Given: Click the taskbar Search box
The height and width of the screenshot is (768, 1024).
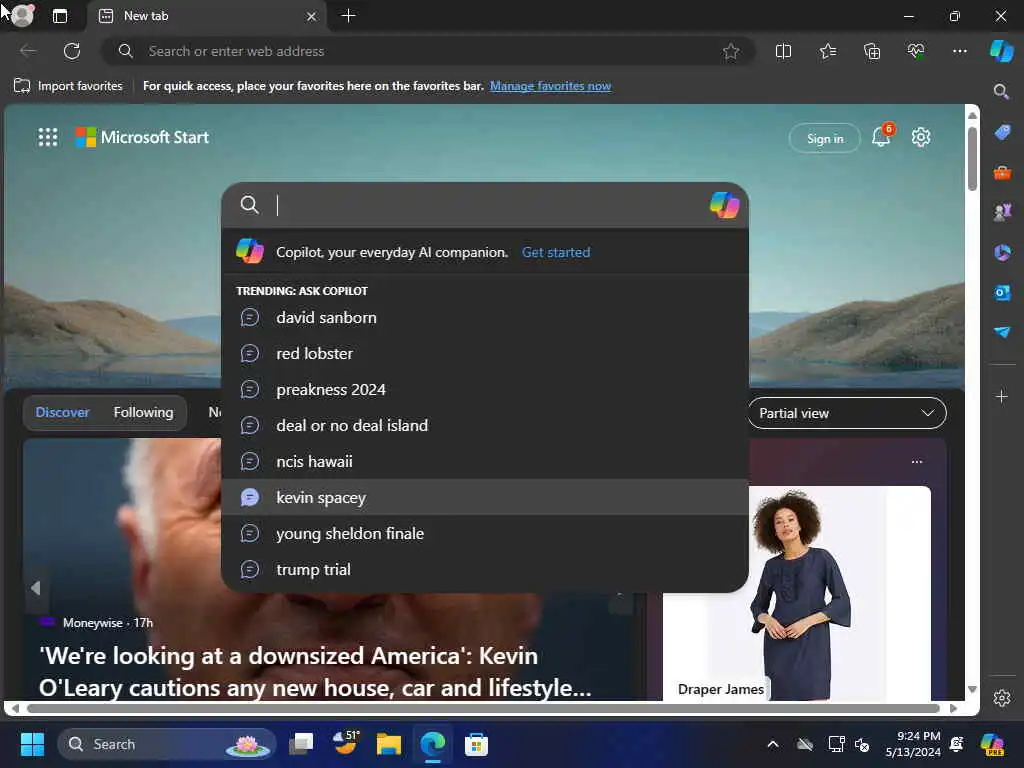Looking at the screenshot, I should click(x=167, y=744).
